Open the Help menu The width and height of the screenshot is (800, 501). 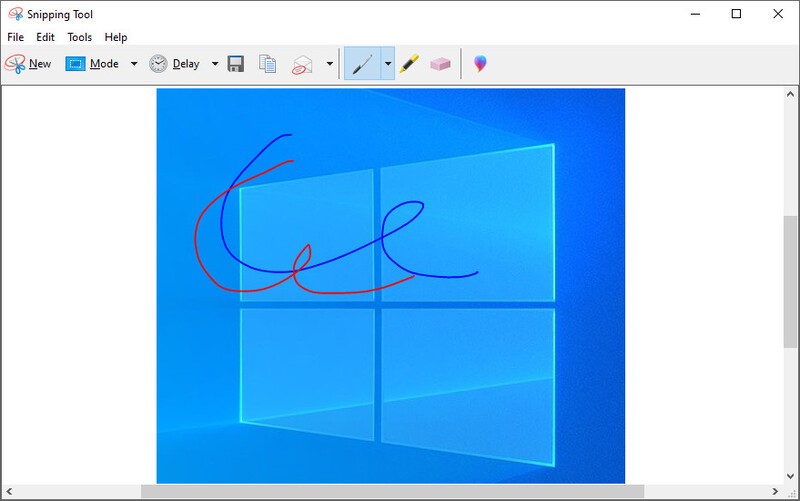click(116, 37)
